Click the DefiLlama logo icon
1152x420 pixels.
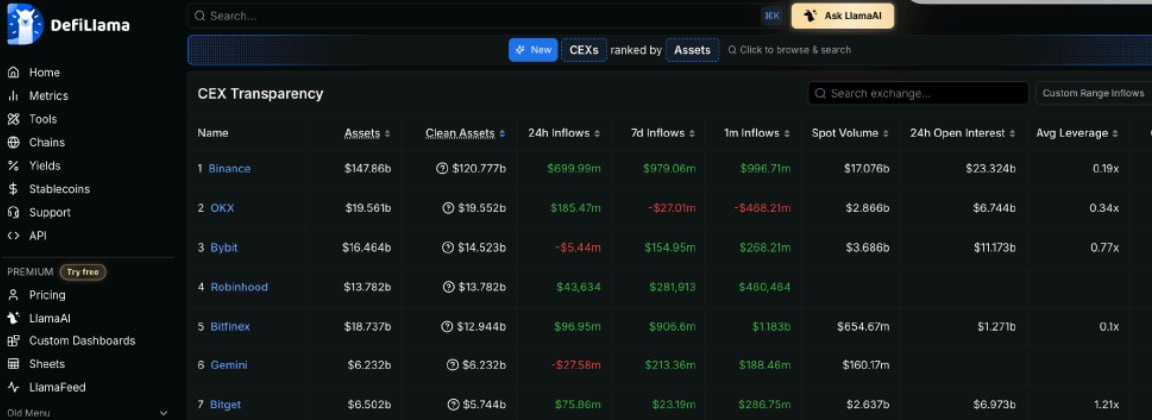point(24,24)
